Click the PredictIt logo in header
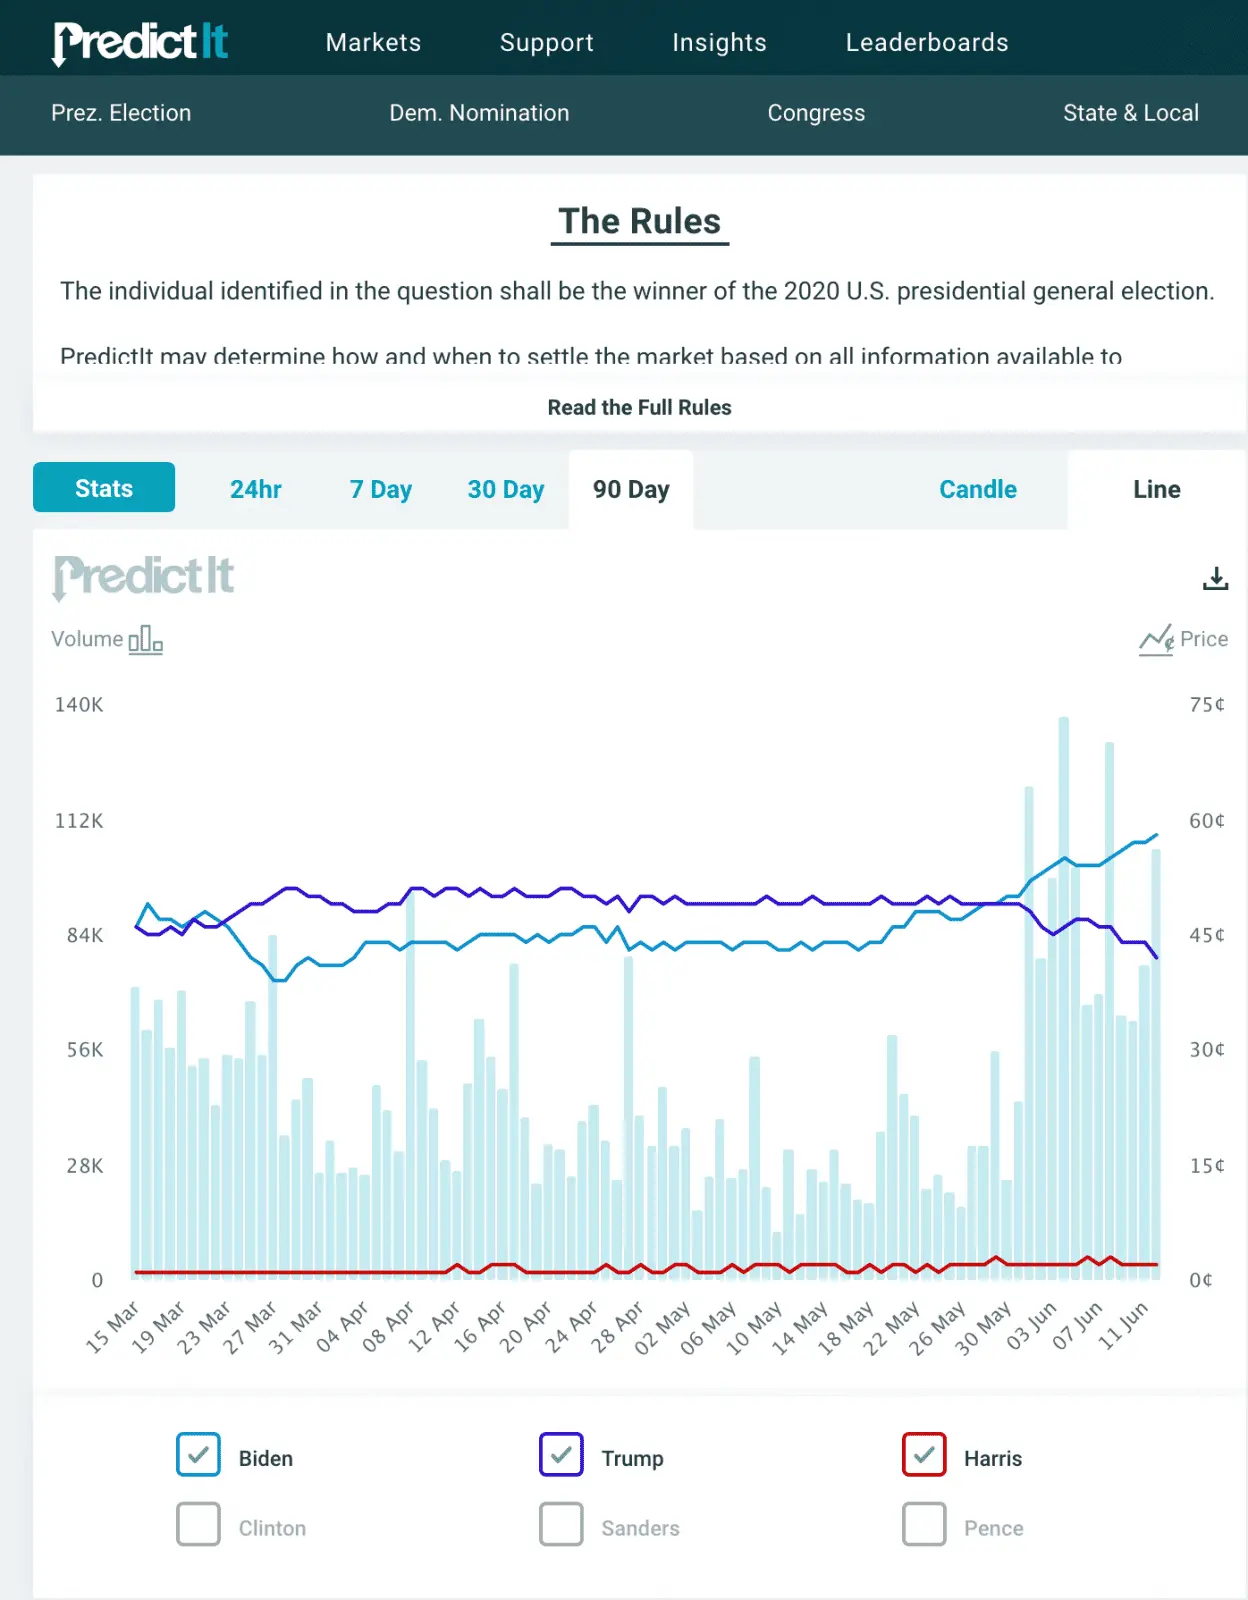The image size is (1248, 1600). tap(141, 42)
